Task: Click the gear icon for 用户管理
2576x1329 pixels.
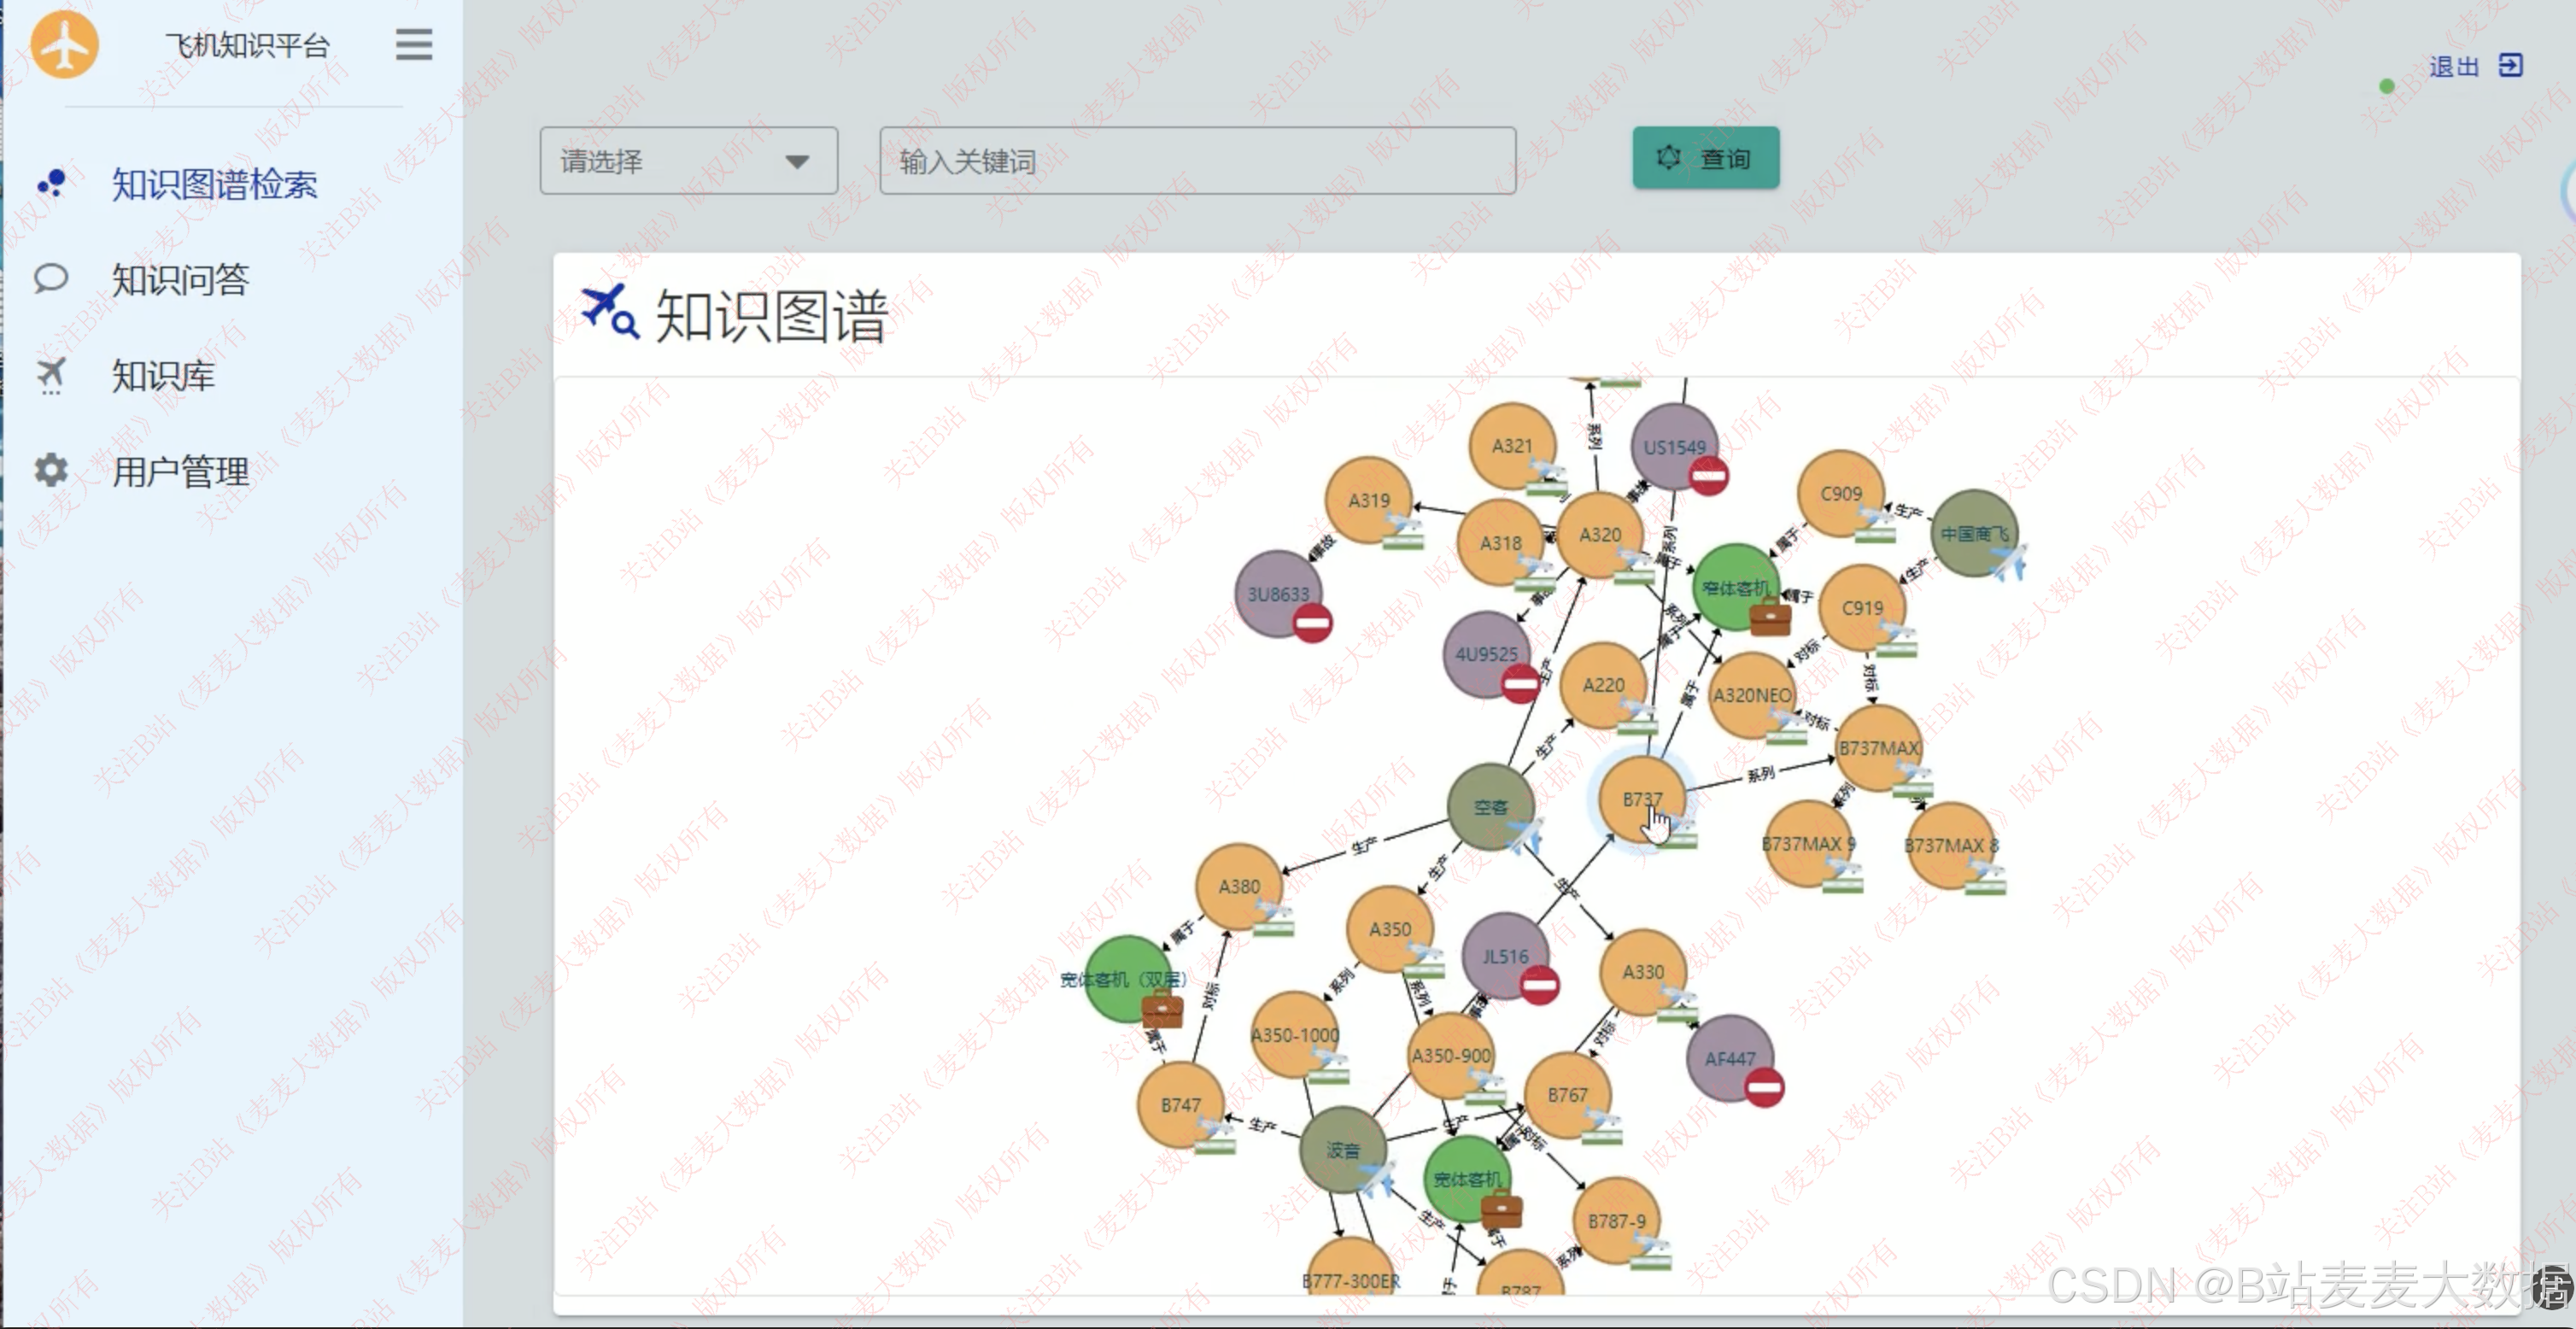Action: click(x=51, y=470)
